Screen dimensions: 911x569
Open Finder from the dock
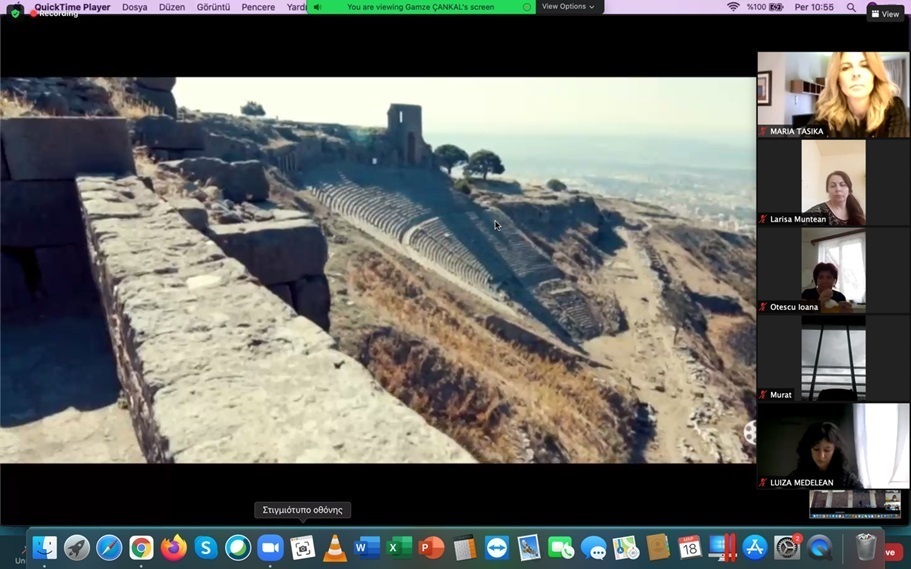[x=45, y=547]
